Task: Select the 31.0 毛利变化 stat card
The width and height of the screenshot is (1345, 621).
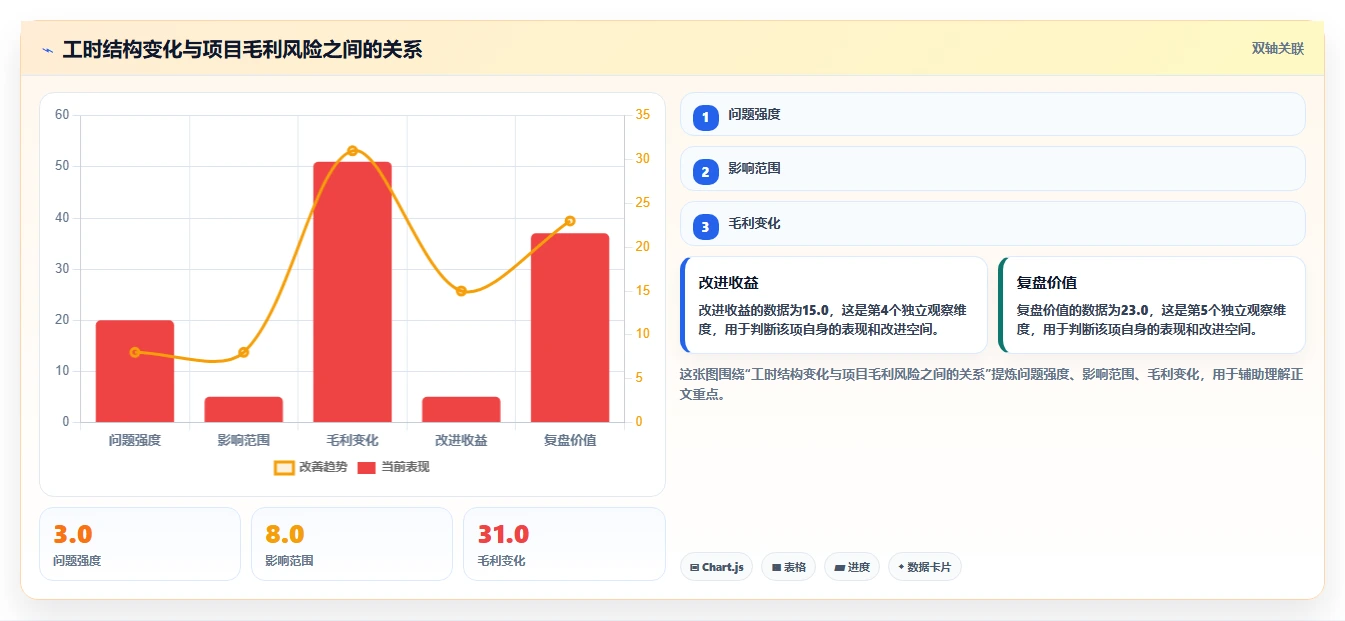Action: tap(564, 544)
